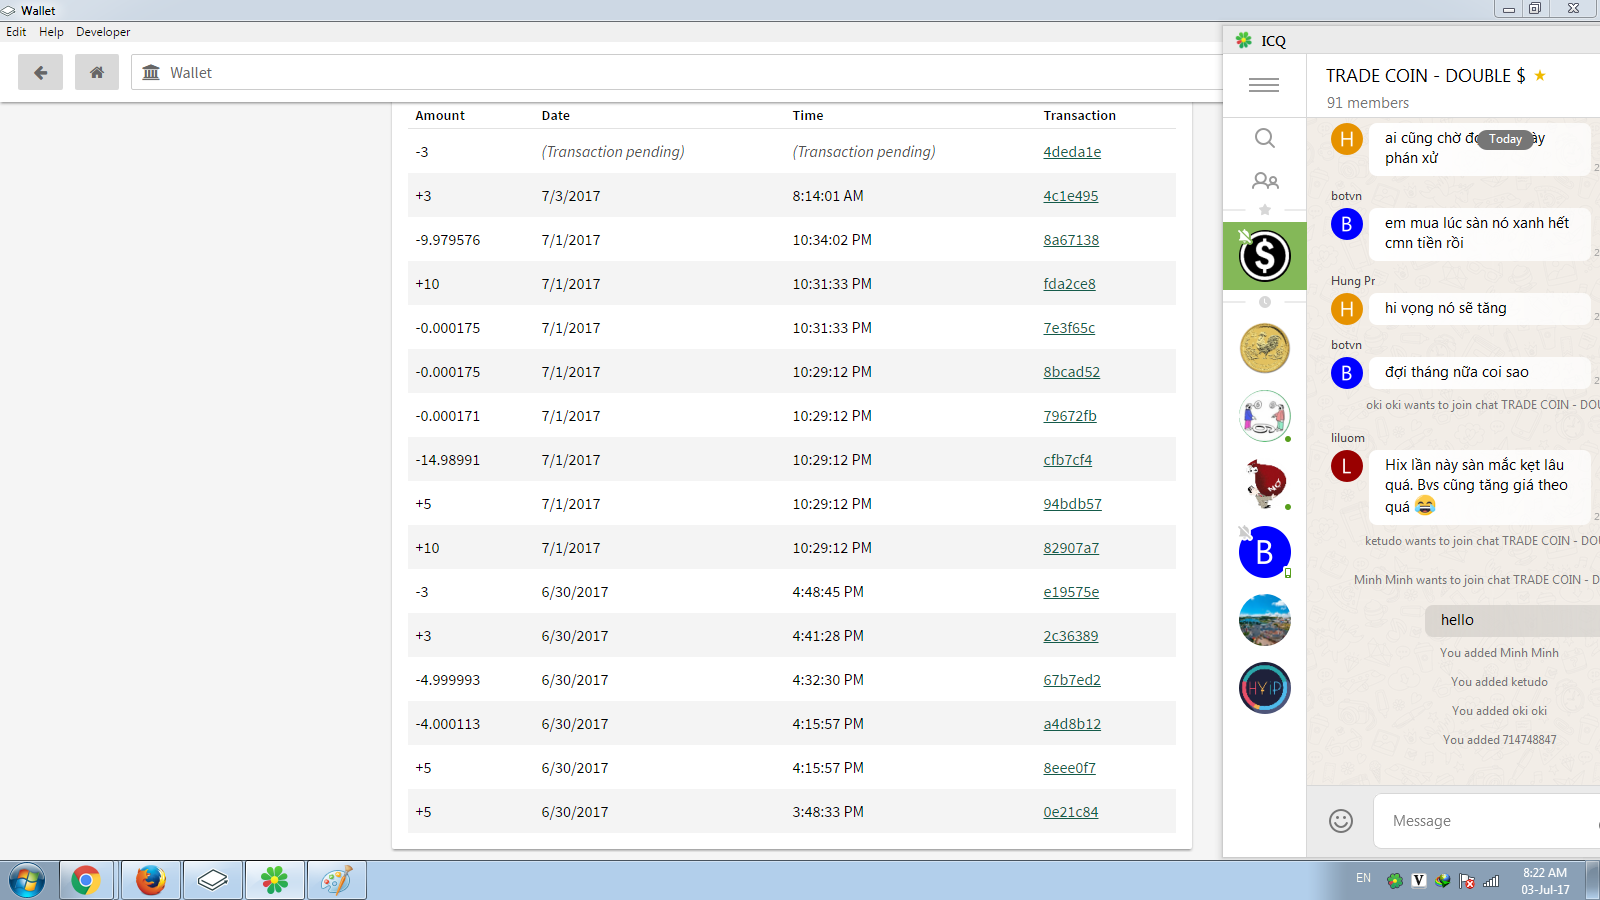Select the blue B contact avatar
The height and width of the screenshot is (900, 1600).
coord(1264,552)
